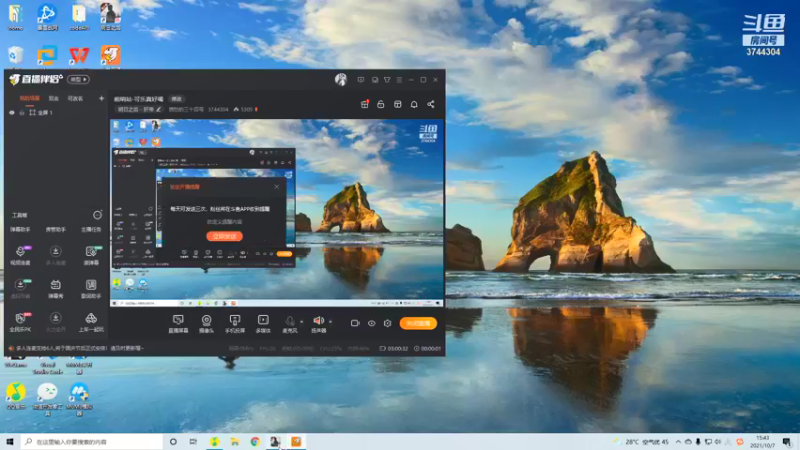Open the 弹幕秀 tool icon
This screenshot has width=800, height=450.
tap(56, 288)
